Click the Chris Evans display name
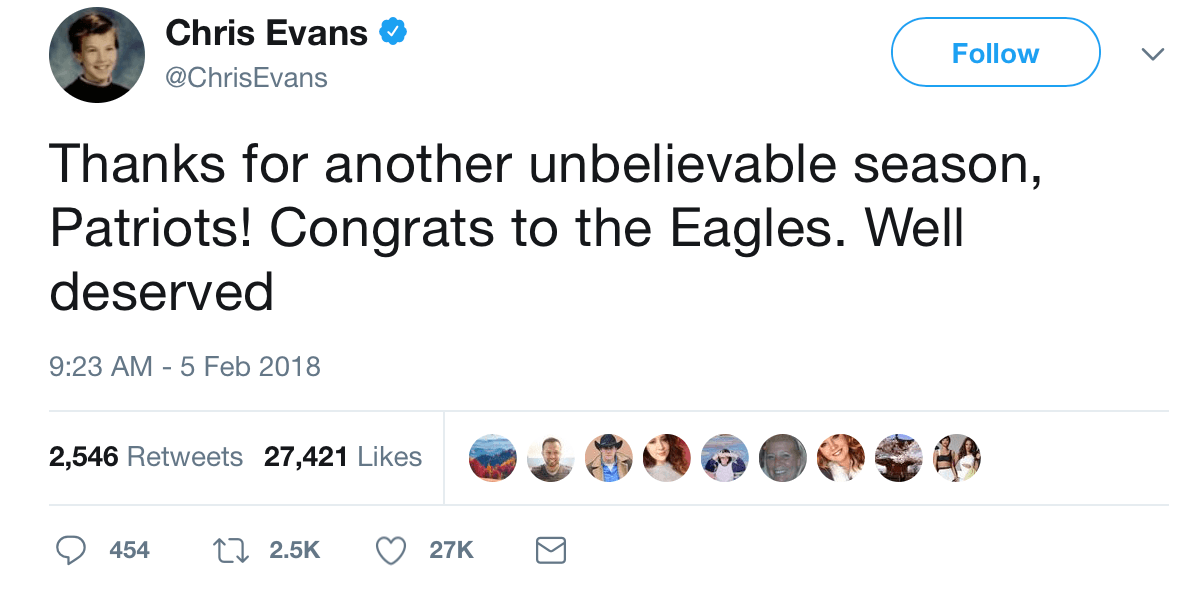 click(x=266, y=34)
